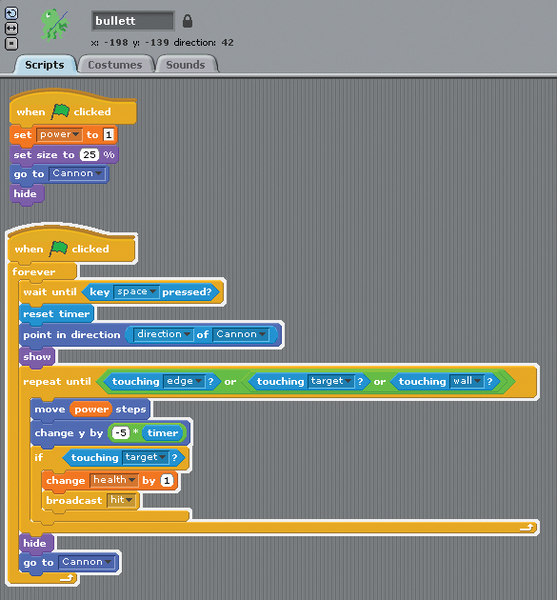The height and width of the screenshot is (600, 557).
Task: Click the orange power variable in move block
Action: coord(91,409)
